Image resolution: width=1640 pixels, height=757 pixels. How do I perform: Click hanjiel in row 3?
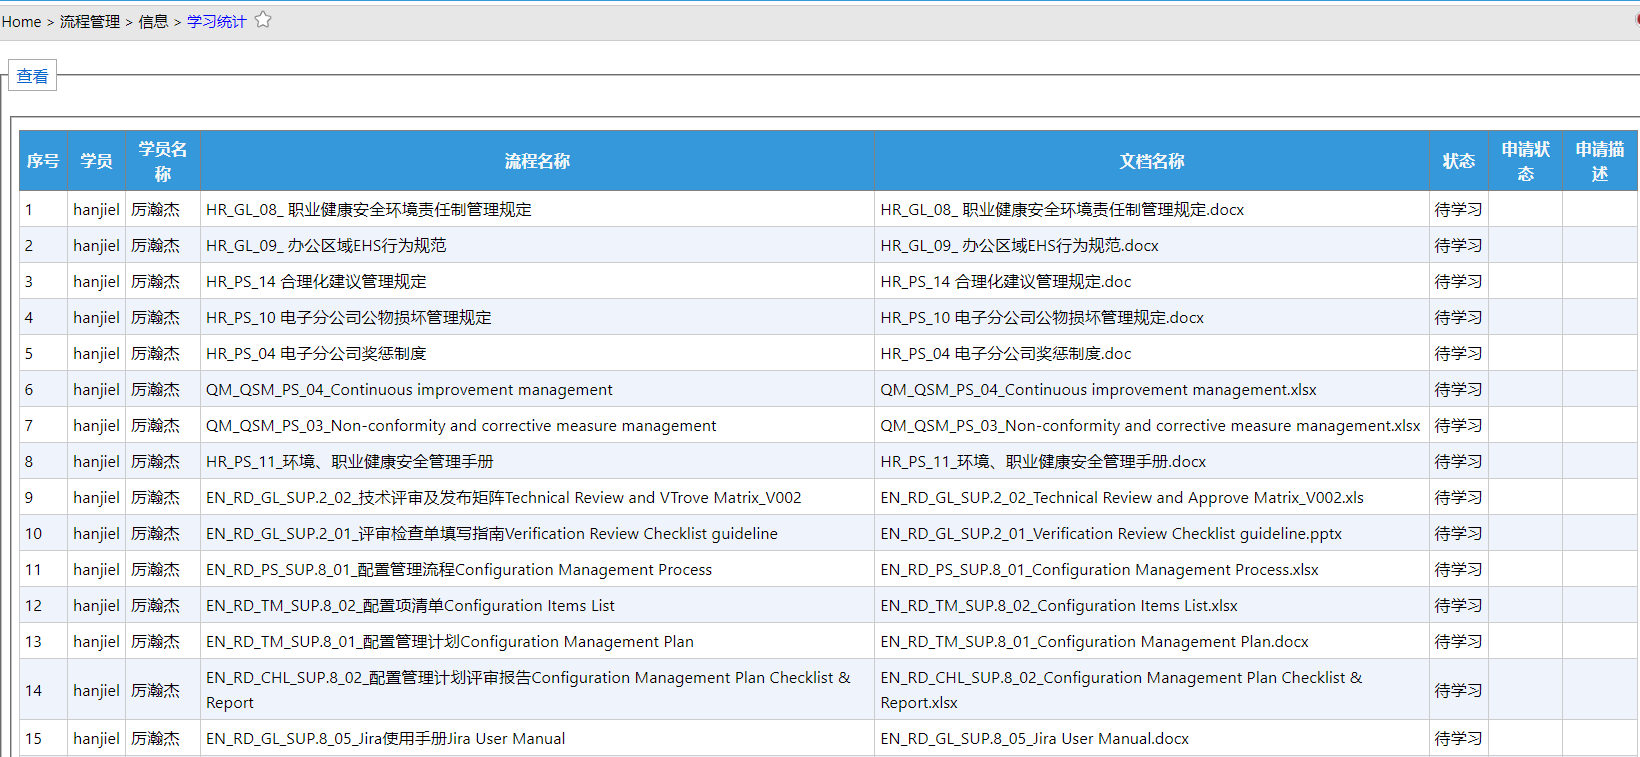pos(96,282)
